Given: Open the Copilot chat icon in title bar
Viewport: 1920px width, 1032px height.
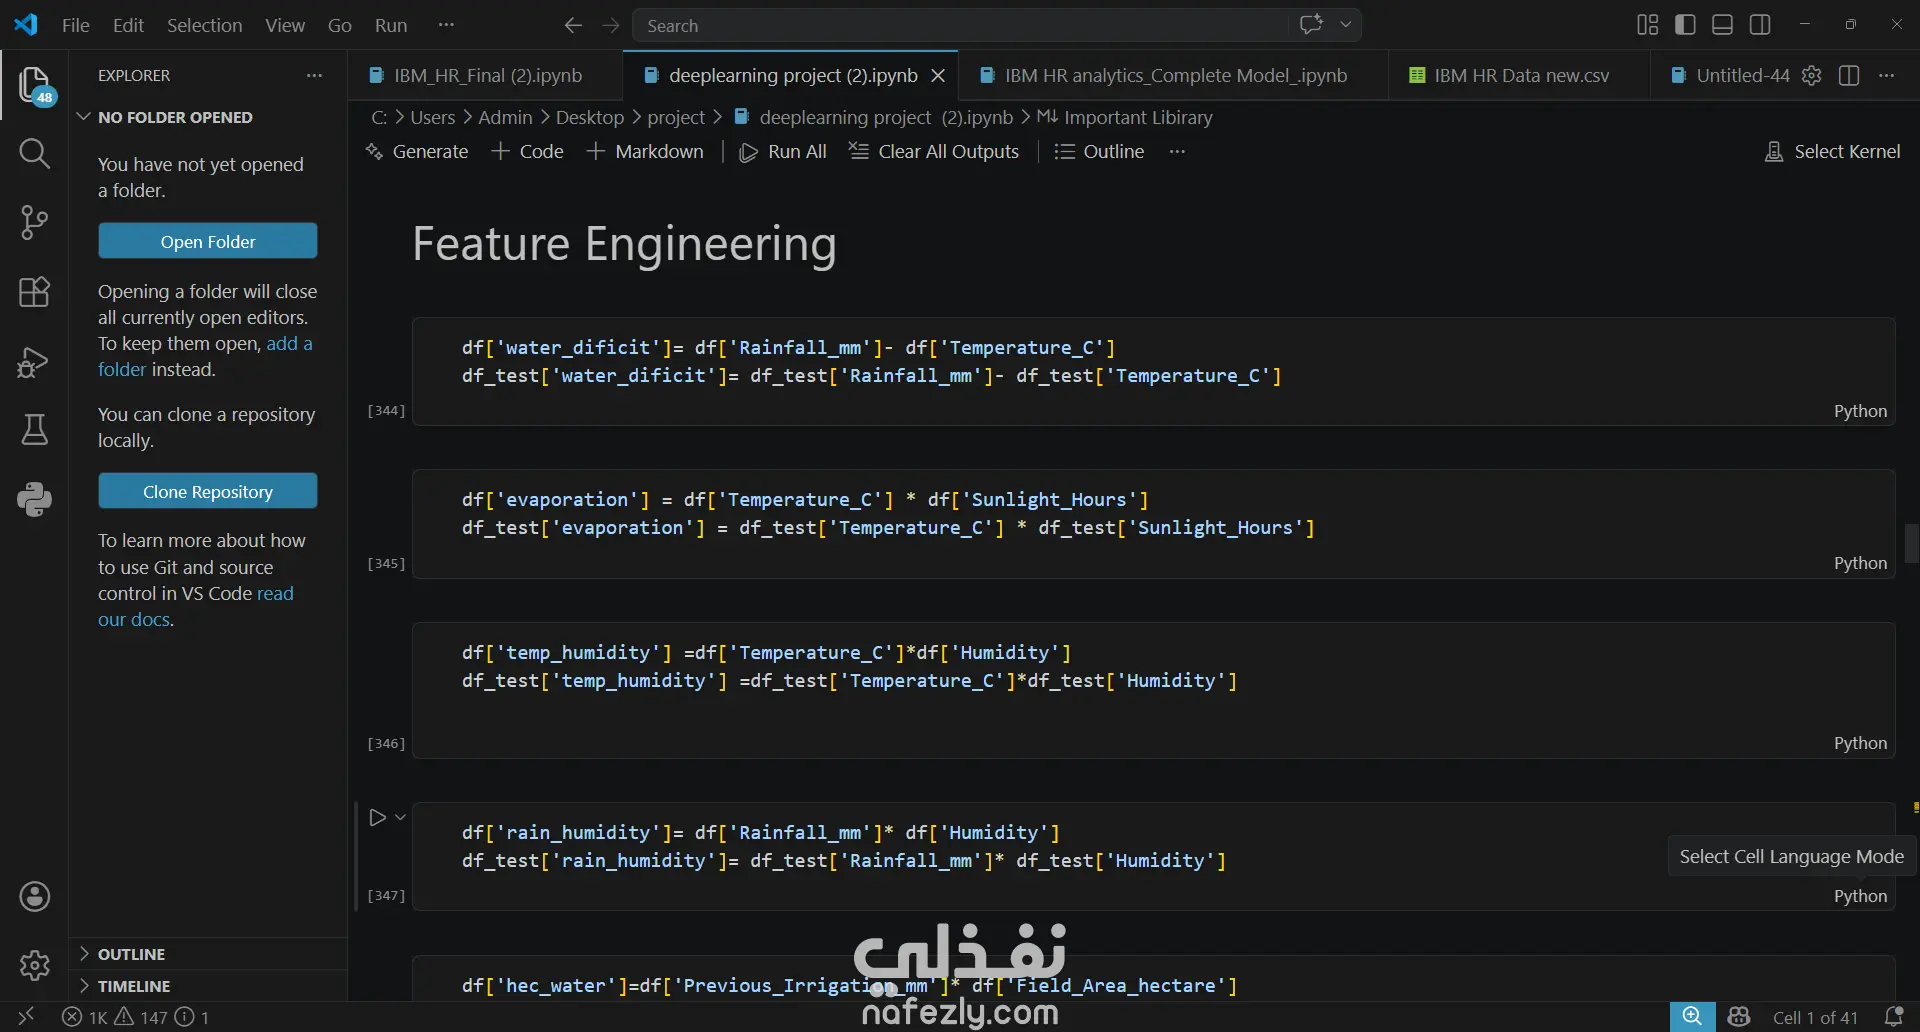Looking at the screenshot, I should point(1311,25).
